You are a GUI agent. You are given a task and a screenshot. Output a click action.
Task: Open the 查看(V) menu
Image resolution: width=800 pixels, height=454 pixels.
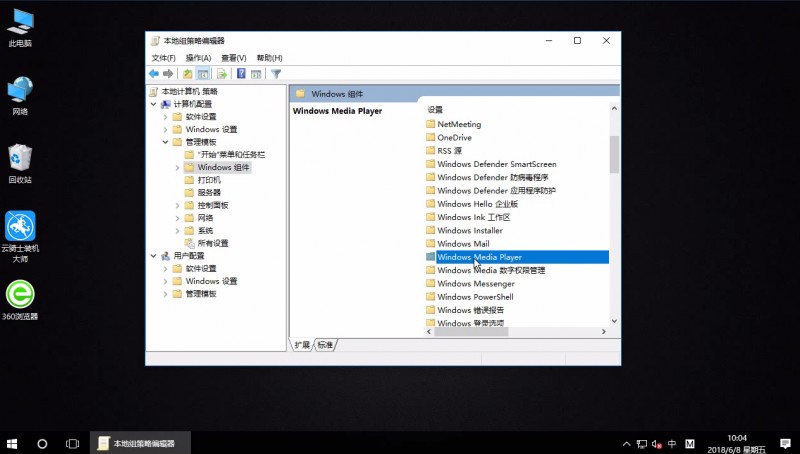tap(234, 58)
